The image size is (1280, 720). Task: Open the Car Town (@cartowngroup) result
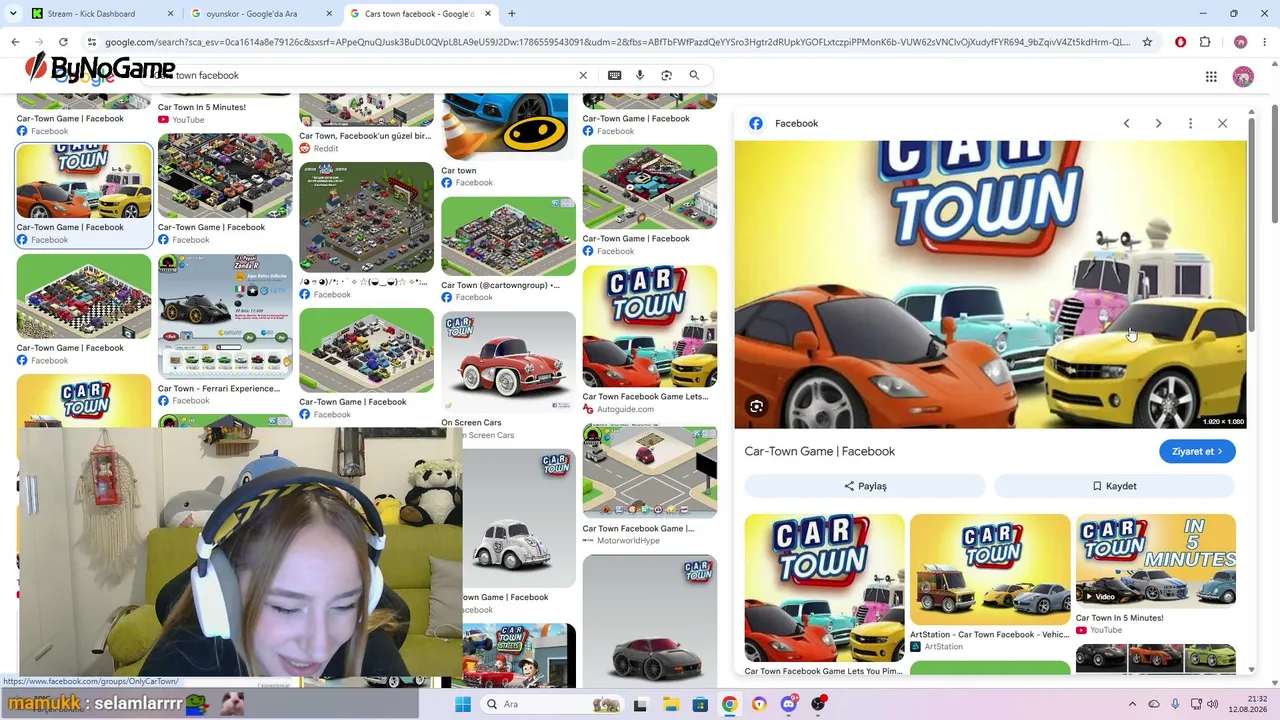pos(508,237)
